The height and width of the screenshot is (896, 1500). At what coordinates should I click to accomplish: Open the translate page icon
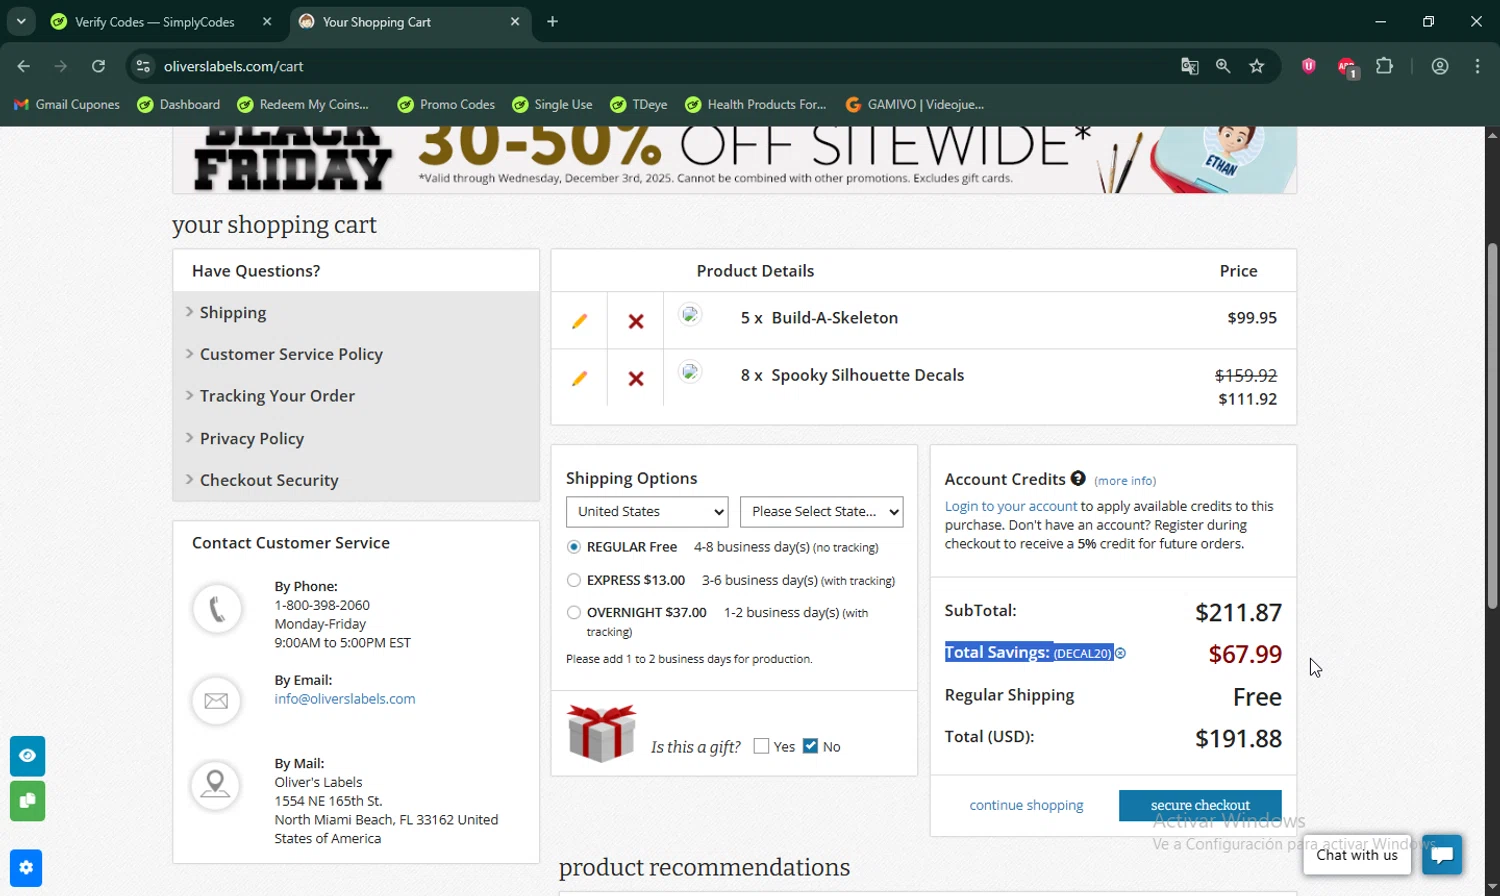click(1189, 66)
